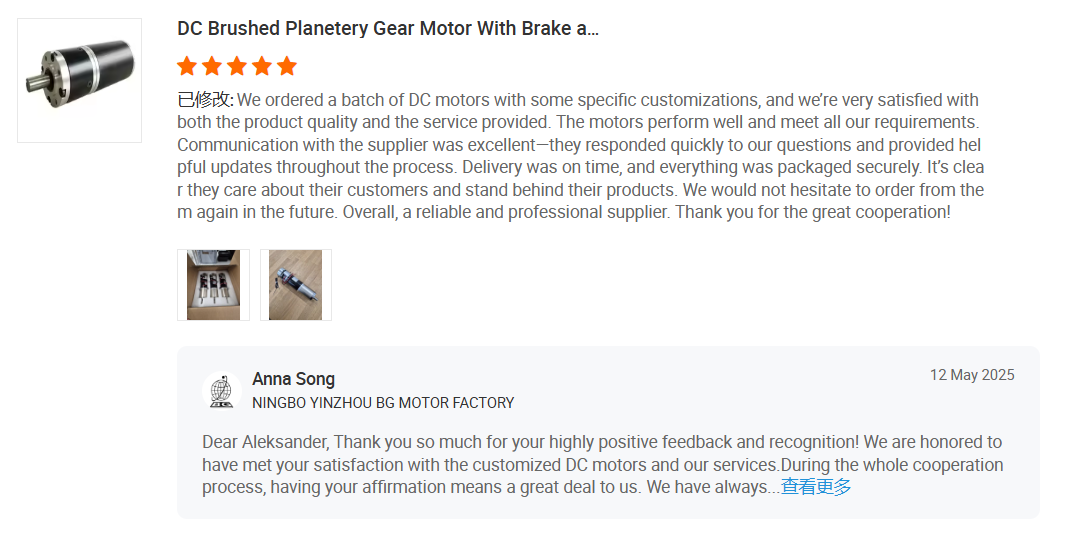The height and width of the screenshot is (536, 1077).
Task: Open Anna Song's profile name
Action: (x=293, y=379)
